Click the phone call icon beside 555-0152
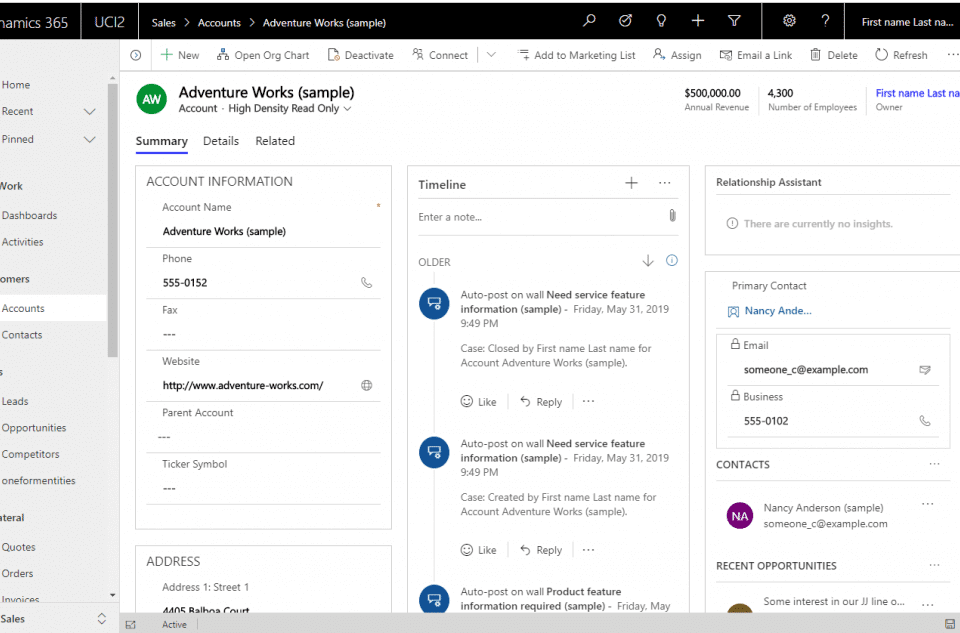This screenshot has height=633, width=960. tap(366, 283)
